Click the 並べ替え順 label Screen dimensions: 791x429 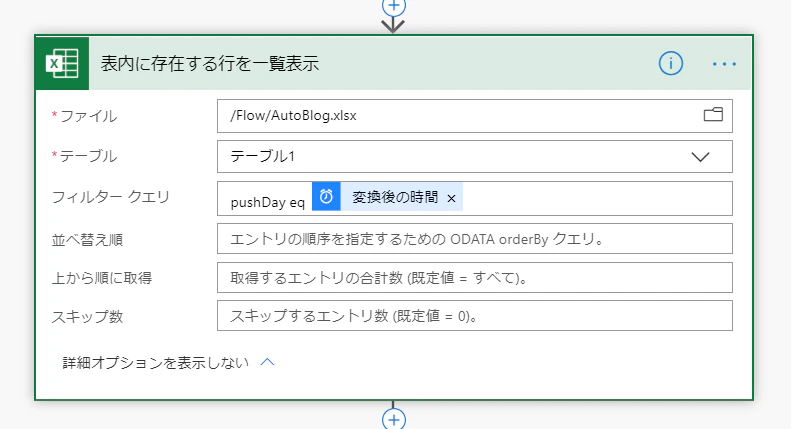click(87, 240)
